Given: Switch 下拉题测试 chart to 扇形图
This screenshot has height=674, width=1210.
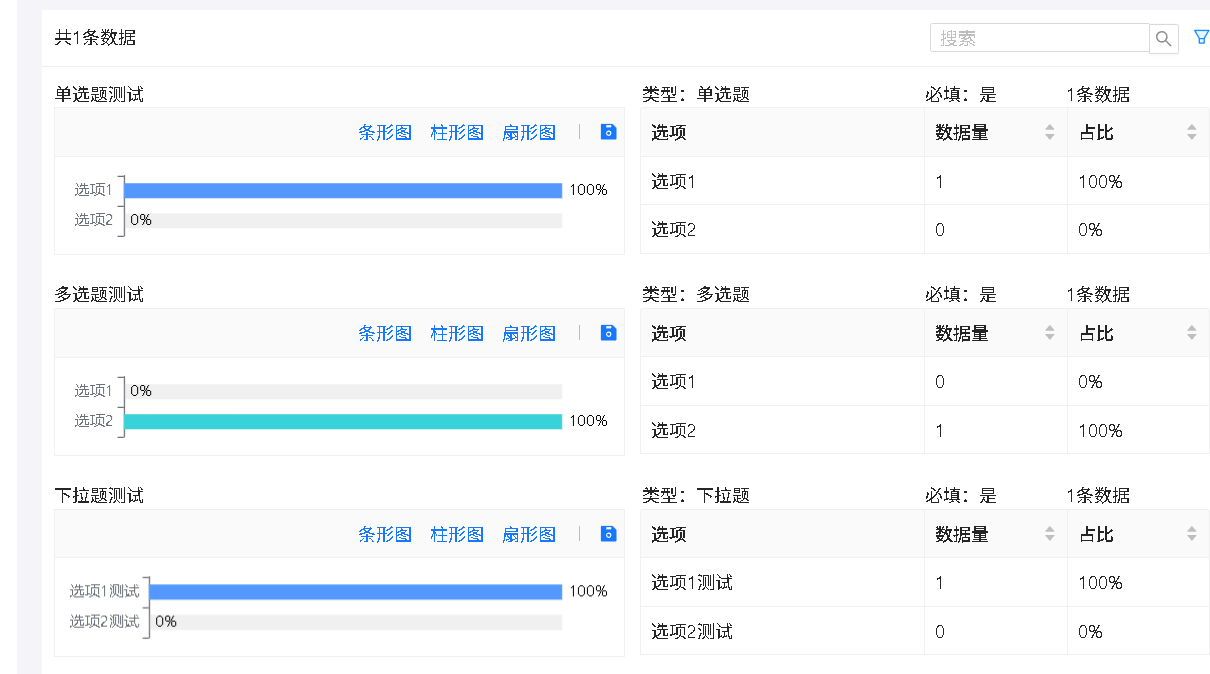Looking at the screenshot, I should (x=529, y=534).
